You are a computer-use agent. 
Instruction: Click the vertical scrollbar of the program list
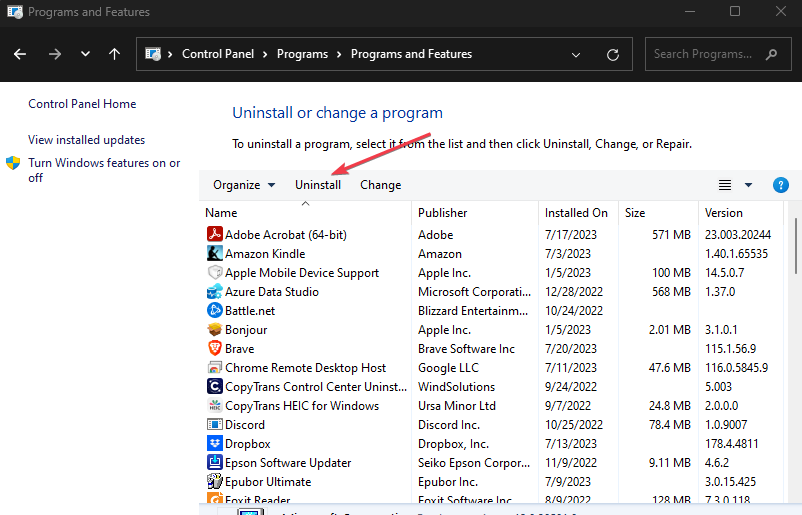(795, 247)
